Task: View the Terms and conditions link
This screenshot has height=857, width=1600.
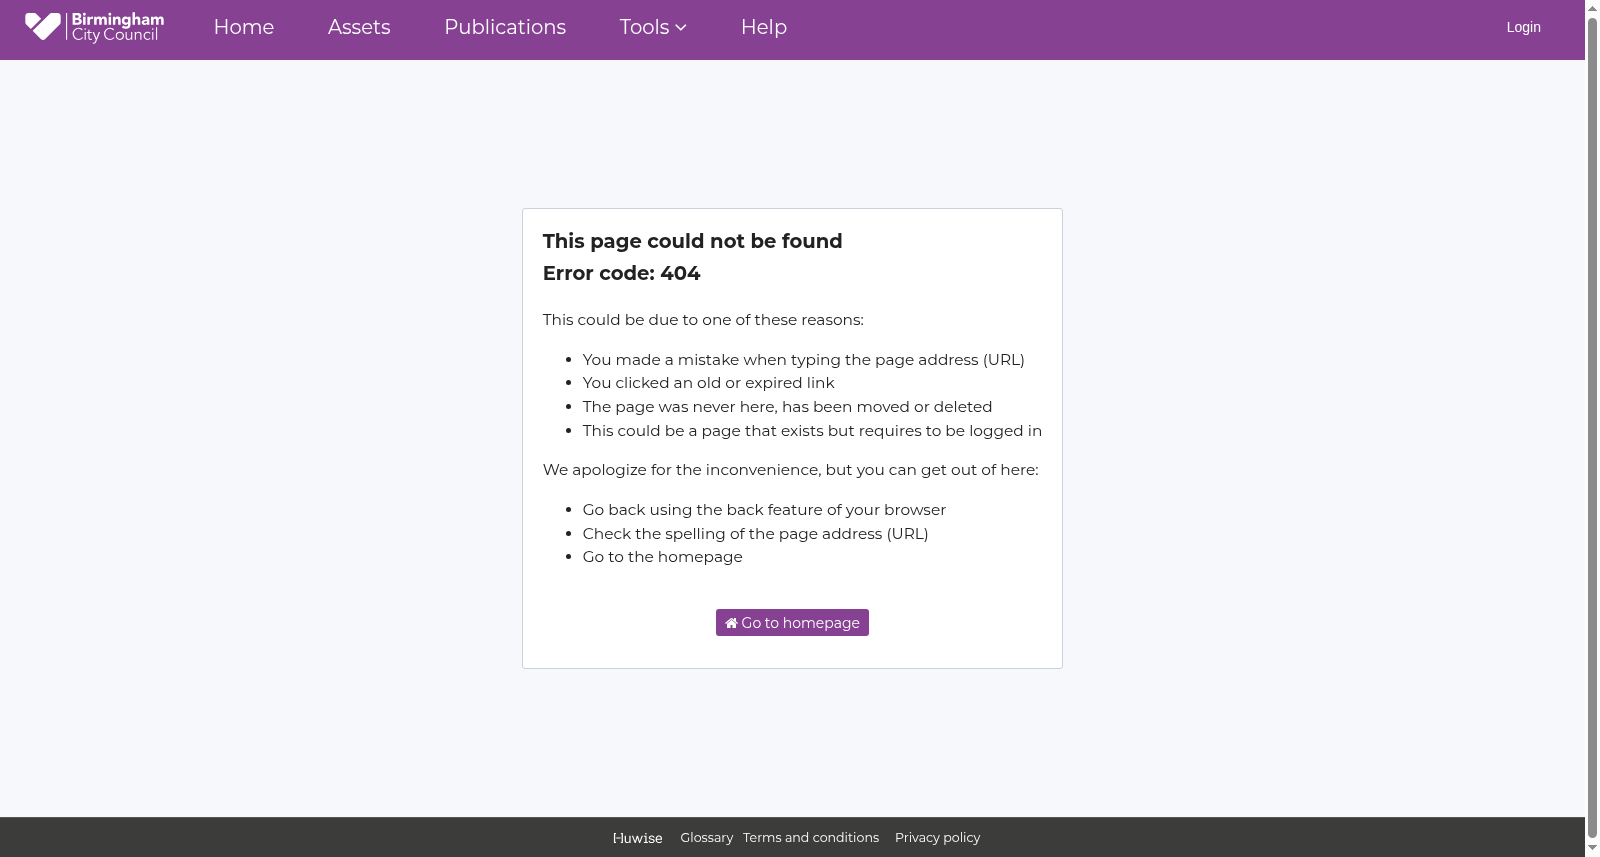Action: [811, 838]
